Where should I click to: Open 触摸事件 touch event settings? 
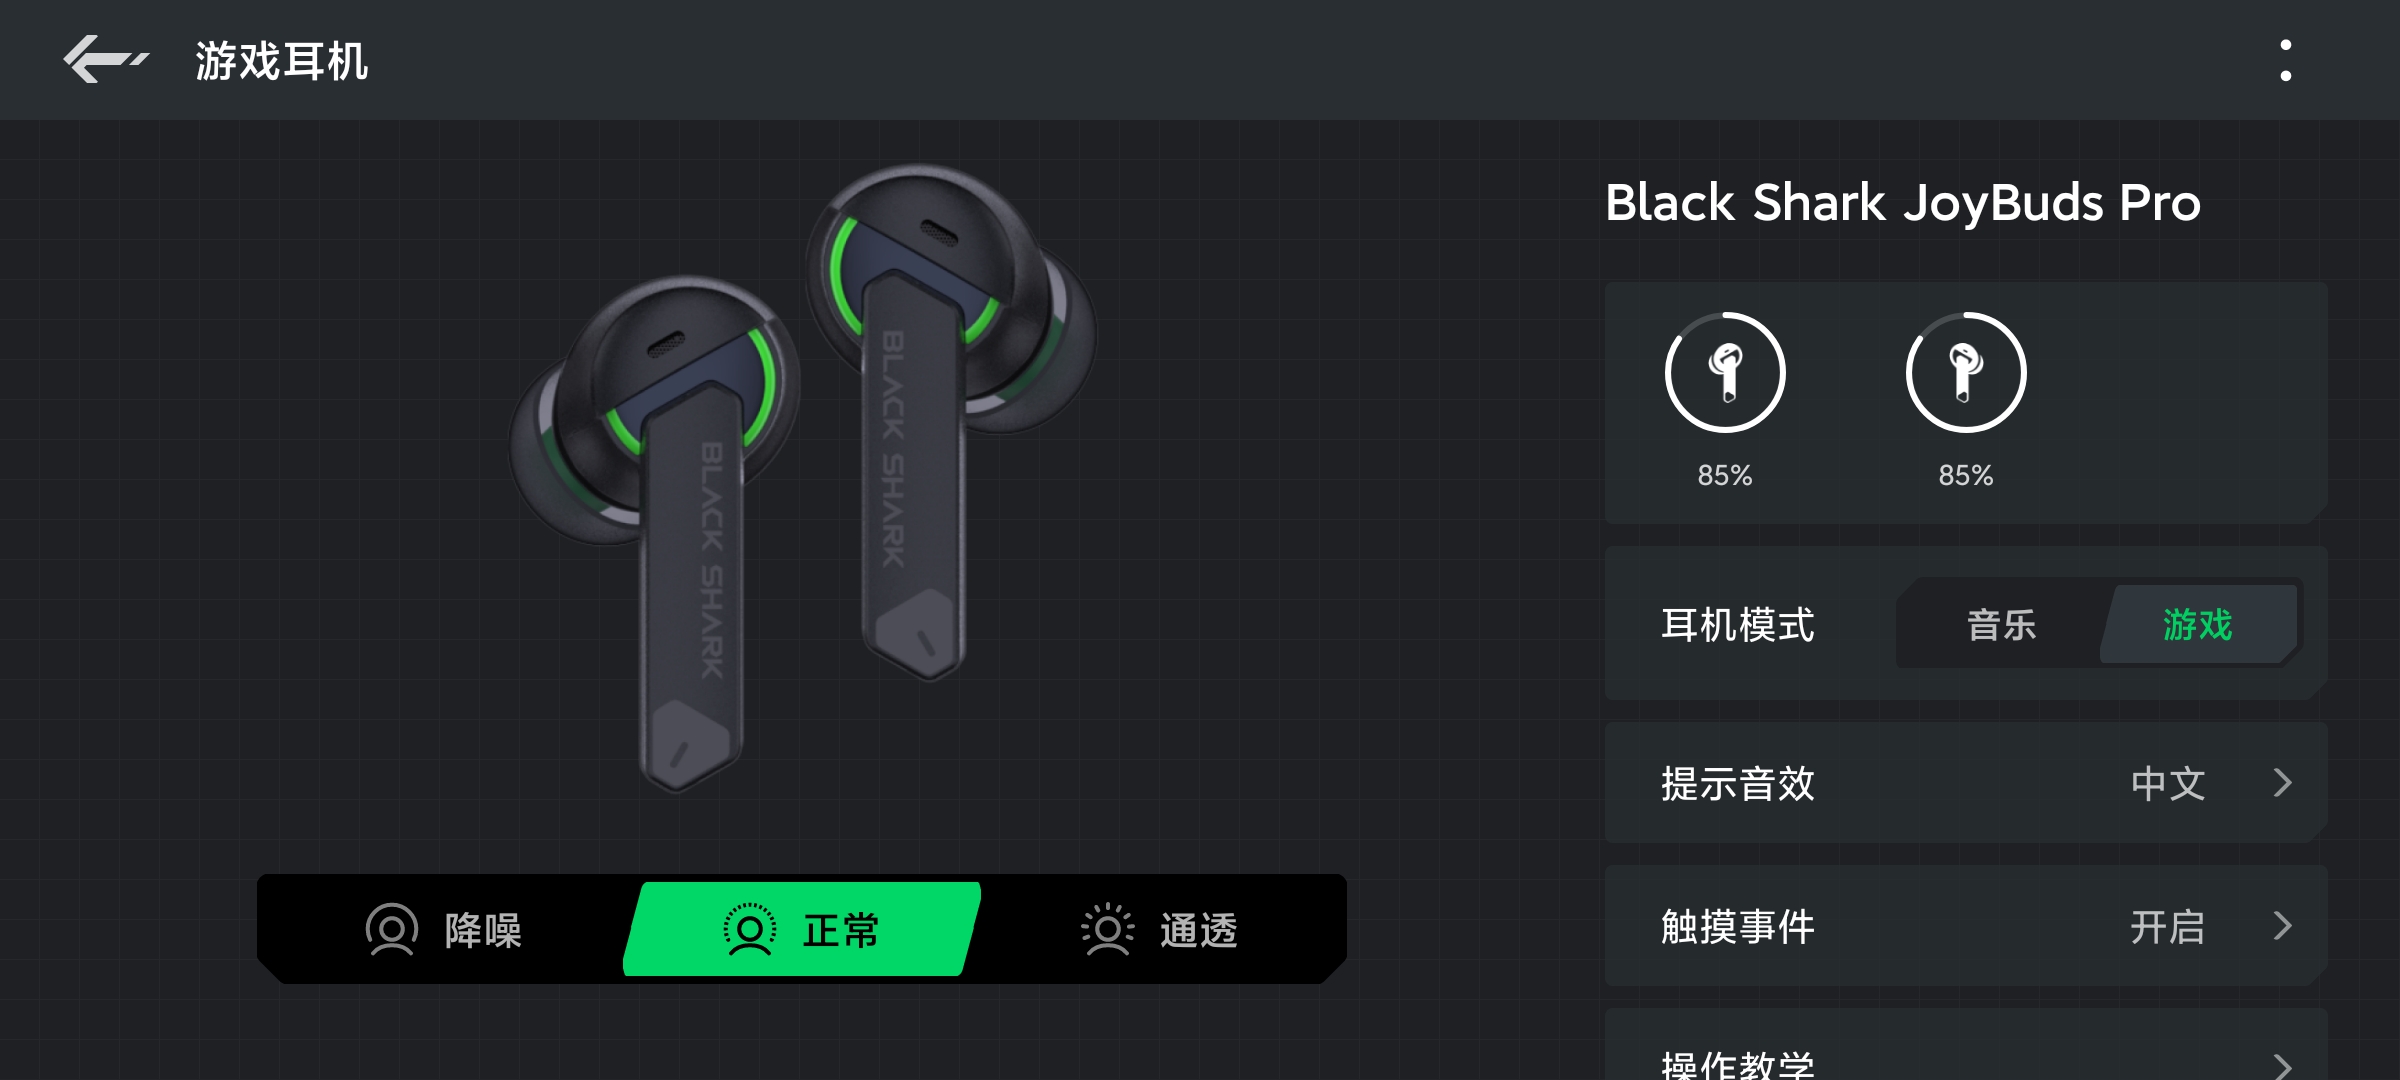pyautogui.click(x=1966, y=926)
